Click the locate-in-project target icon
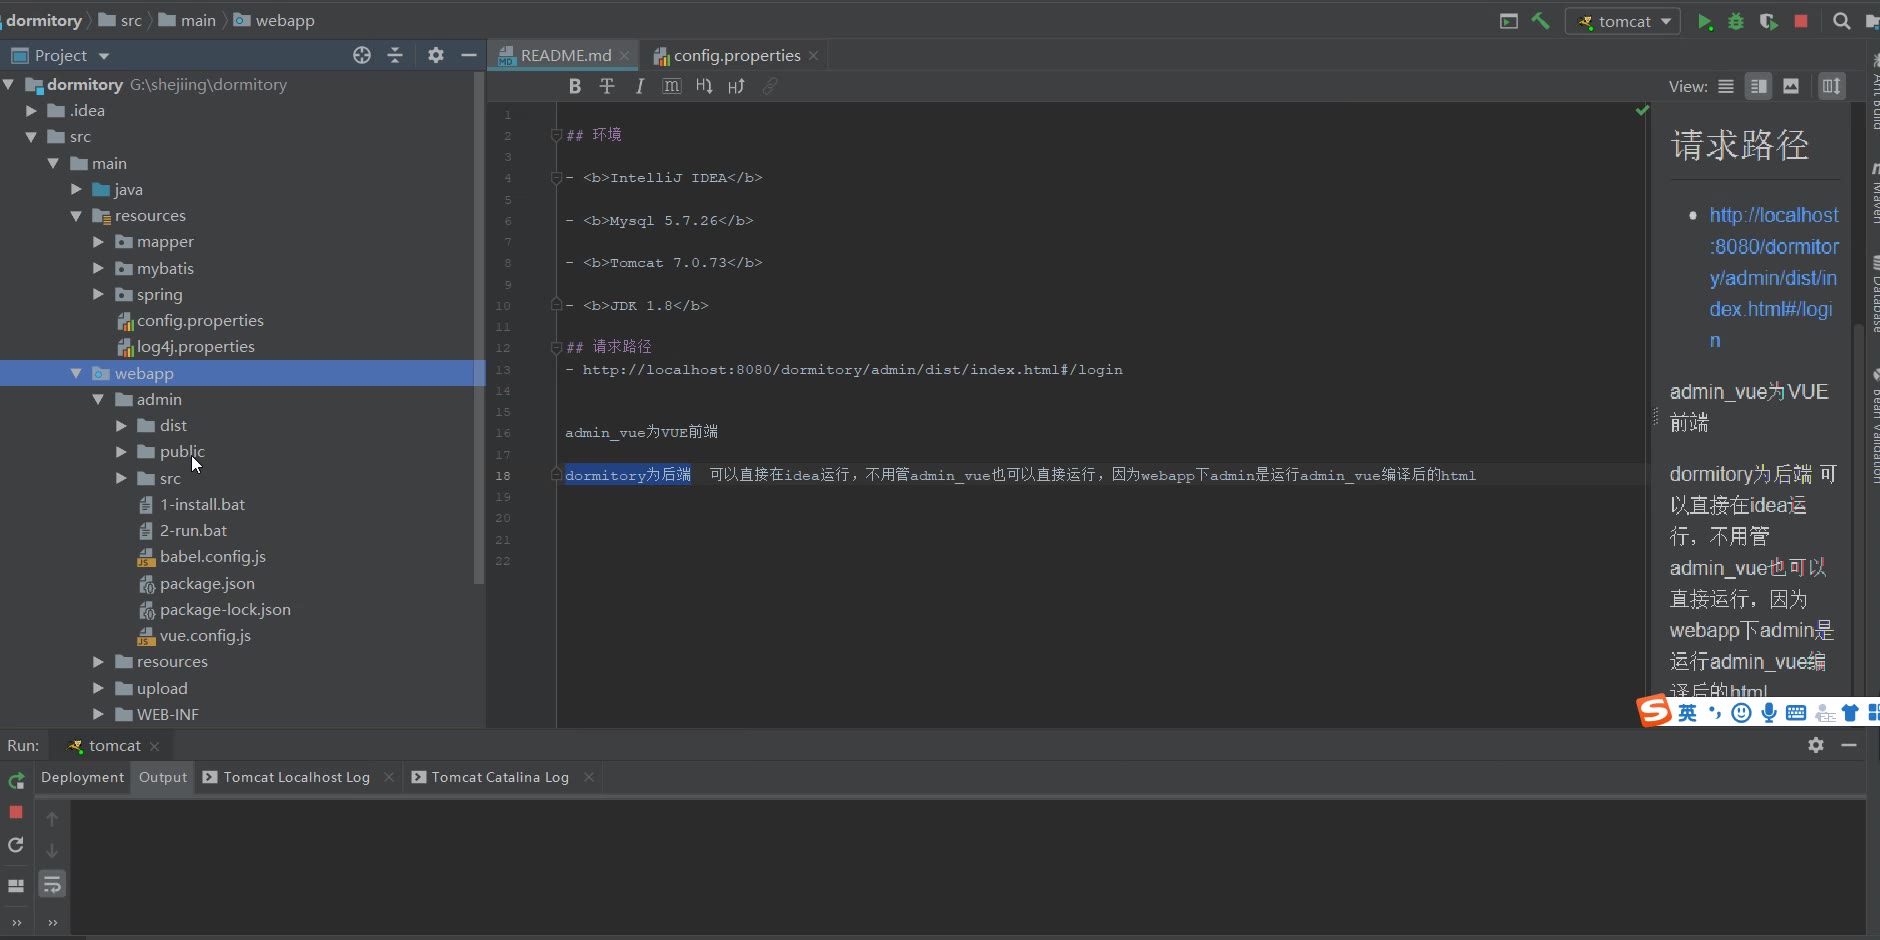This screenshot has height=940, width=1880. coord(362,55)
